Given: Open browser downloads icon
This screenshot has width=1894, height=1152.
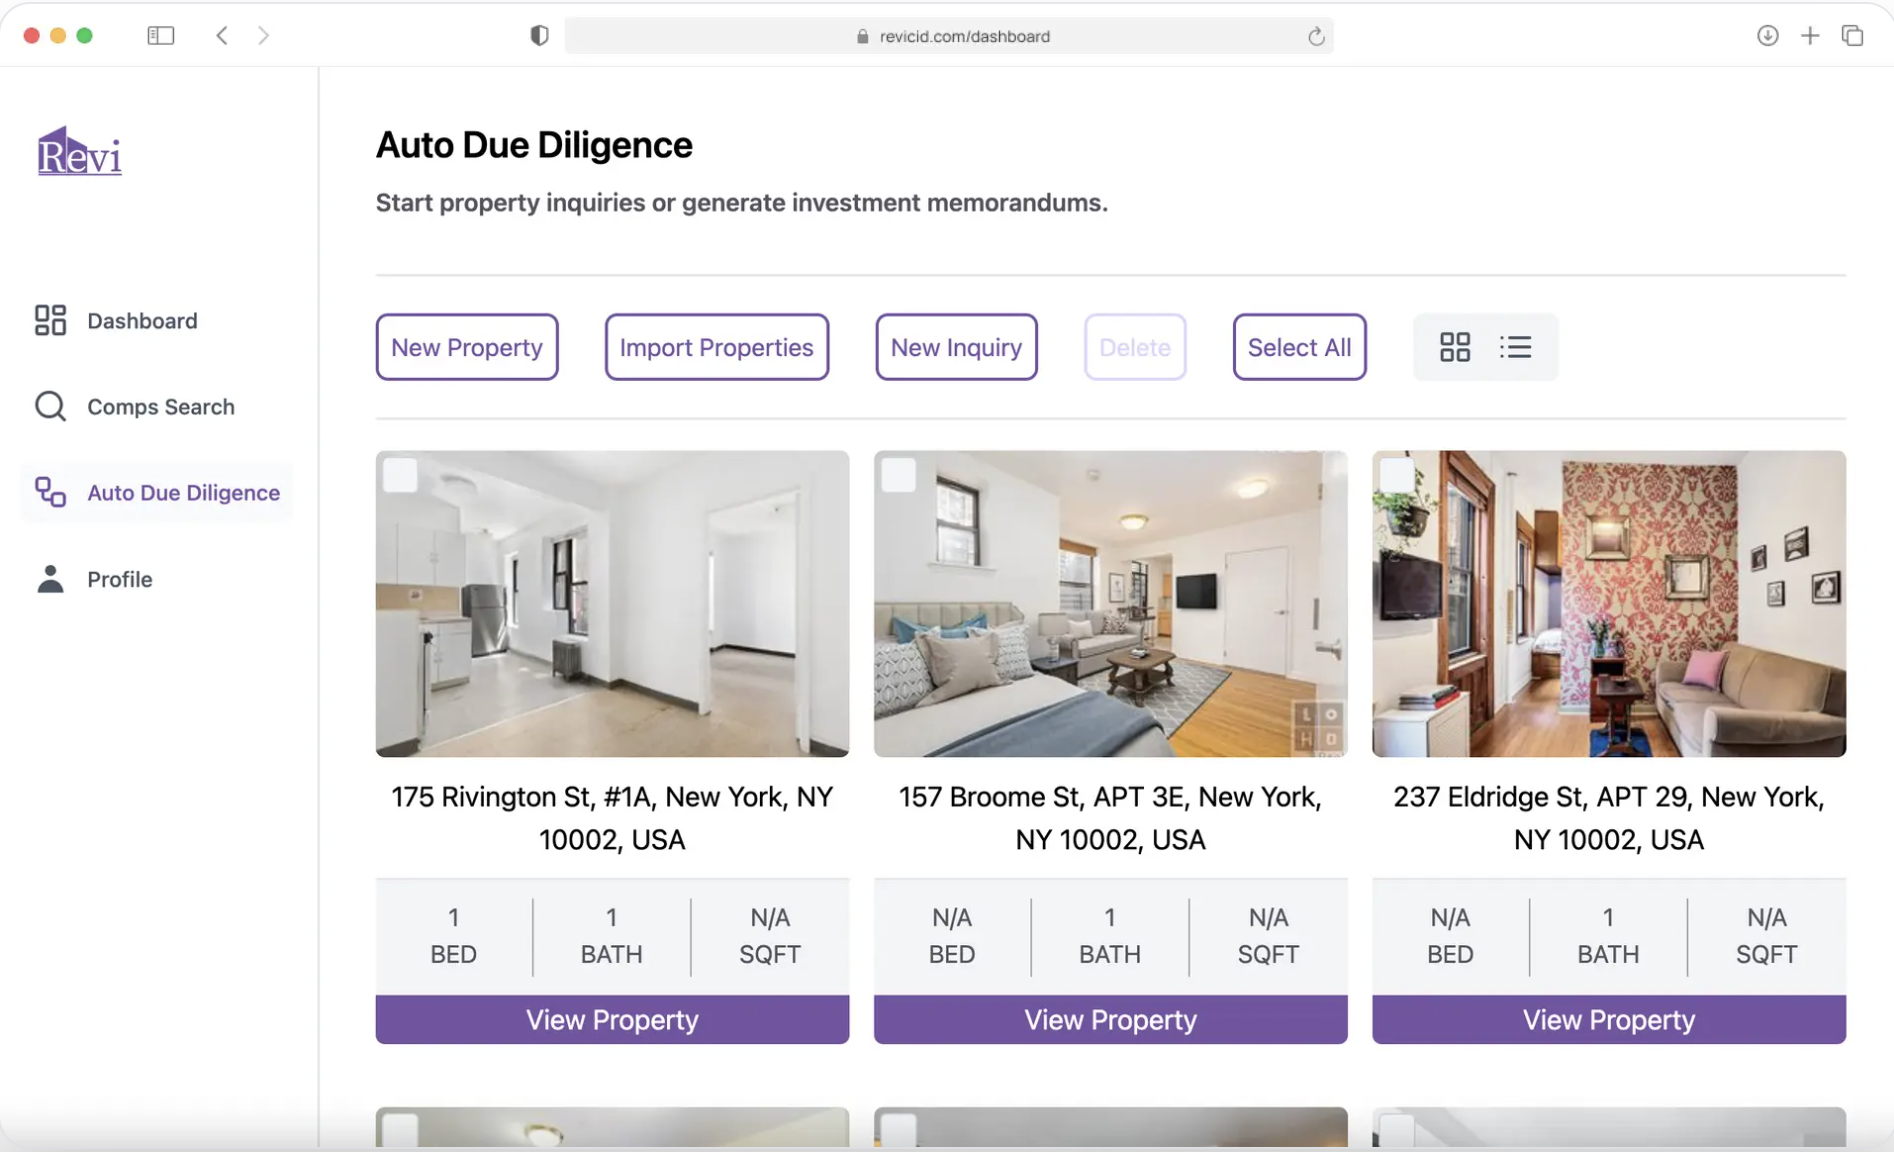Looking at the screenshot, I should click(x=1767, y=36).
